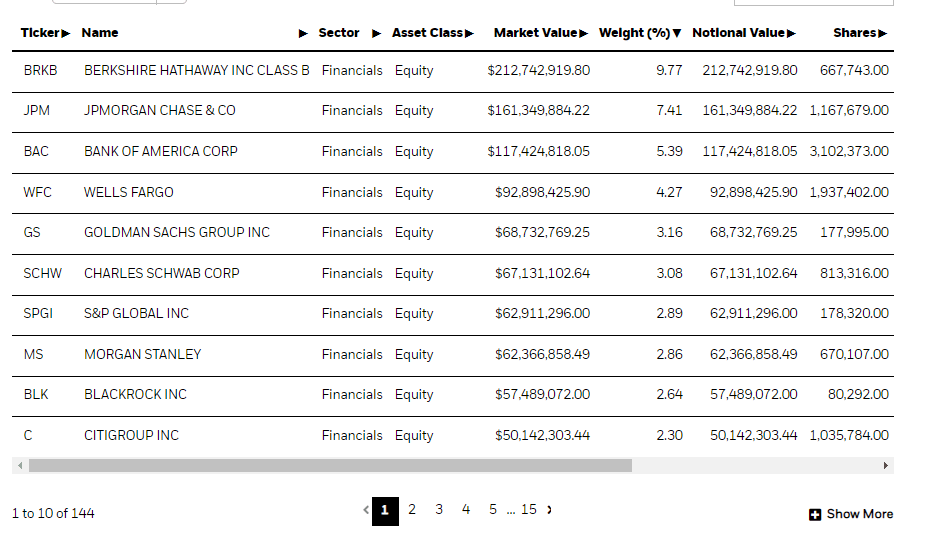Open page 3 of holdings

click(439, 510)
